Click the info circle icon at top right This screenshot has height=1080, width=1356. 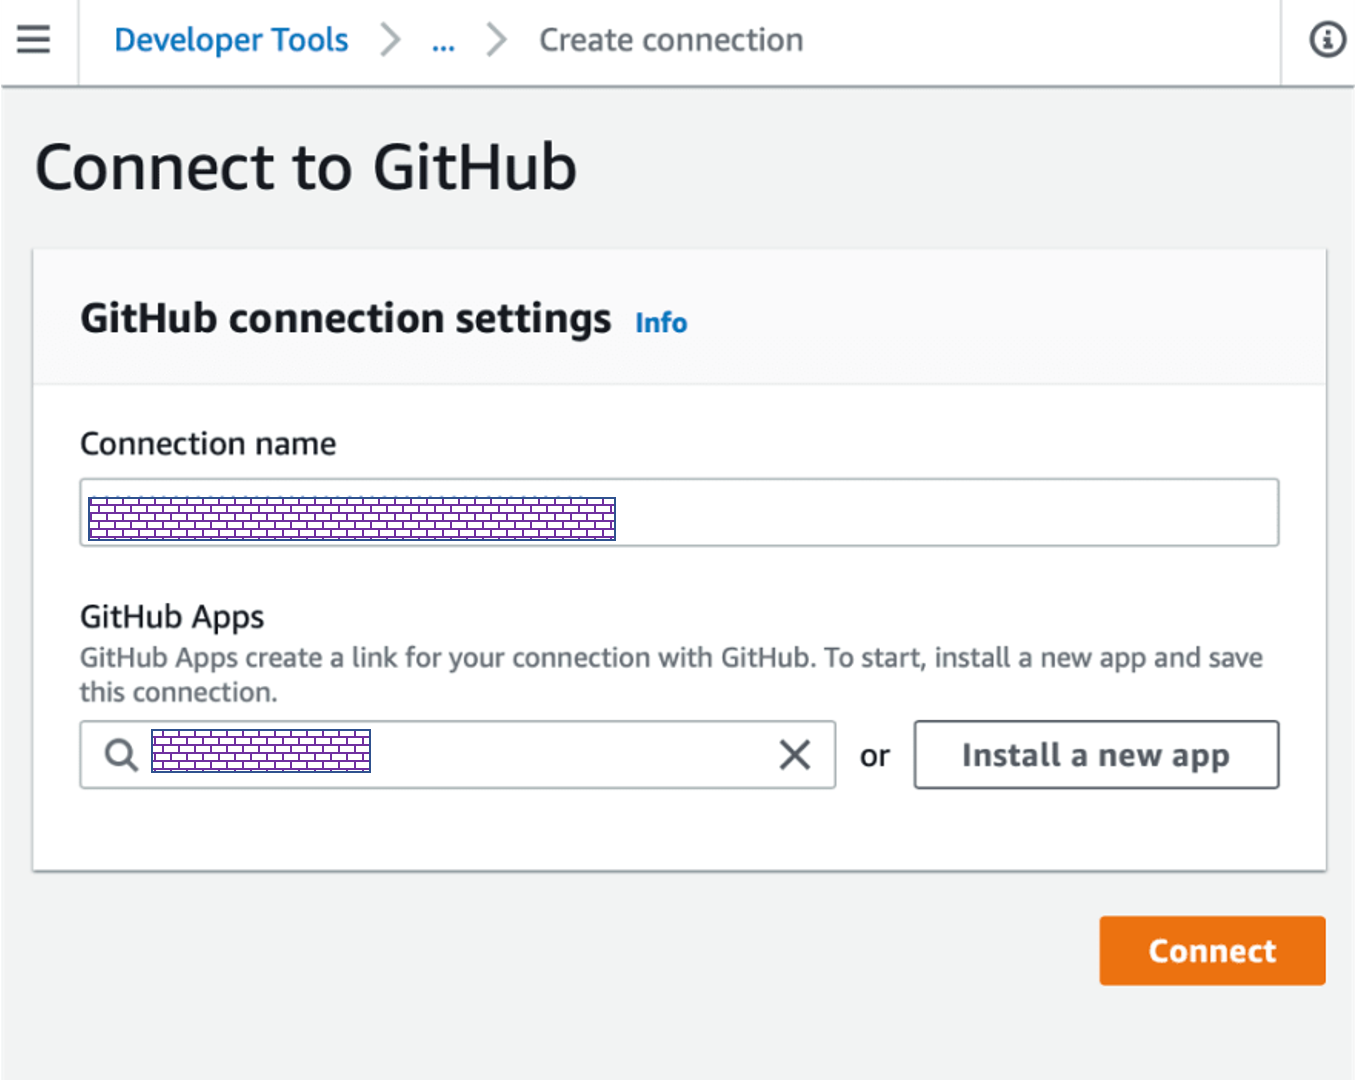pos(1327,40)
